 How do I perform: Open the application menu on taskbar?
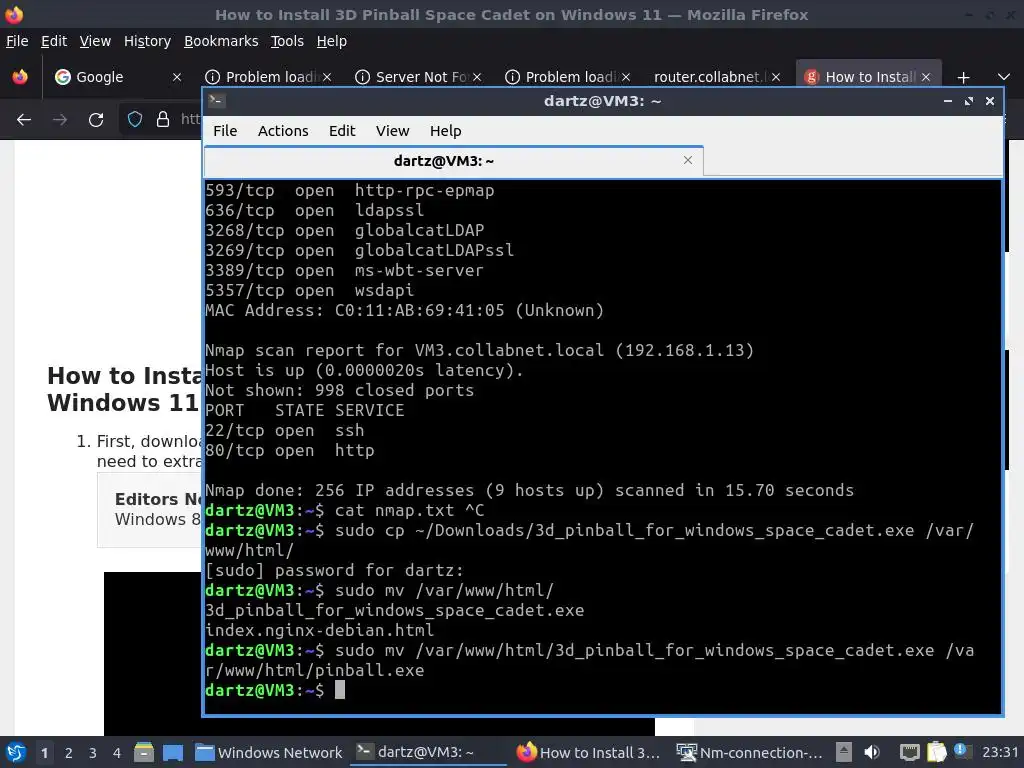pos(16,752)
